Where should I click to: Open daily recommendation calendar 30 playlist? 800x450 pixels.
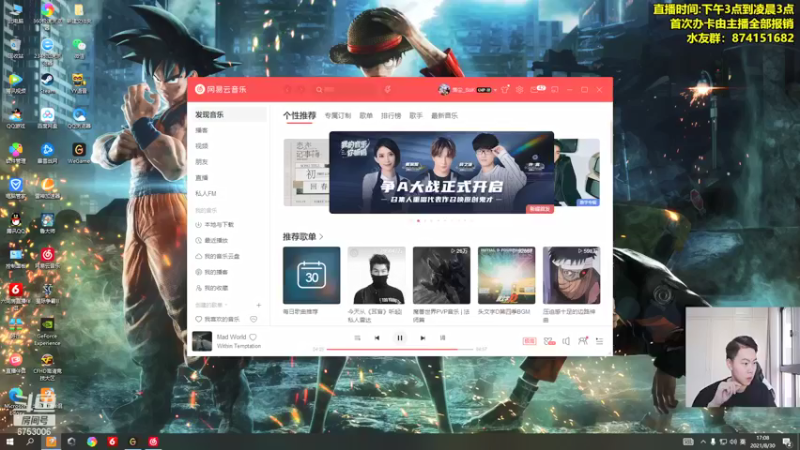[311, 275]
